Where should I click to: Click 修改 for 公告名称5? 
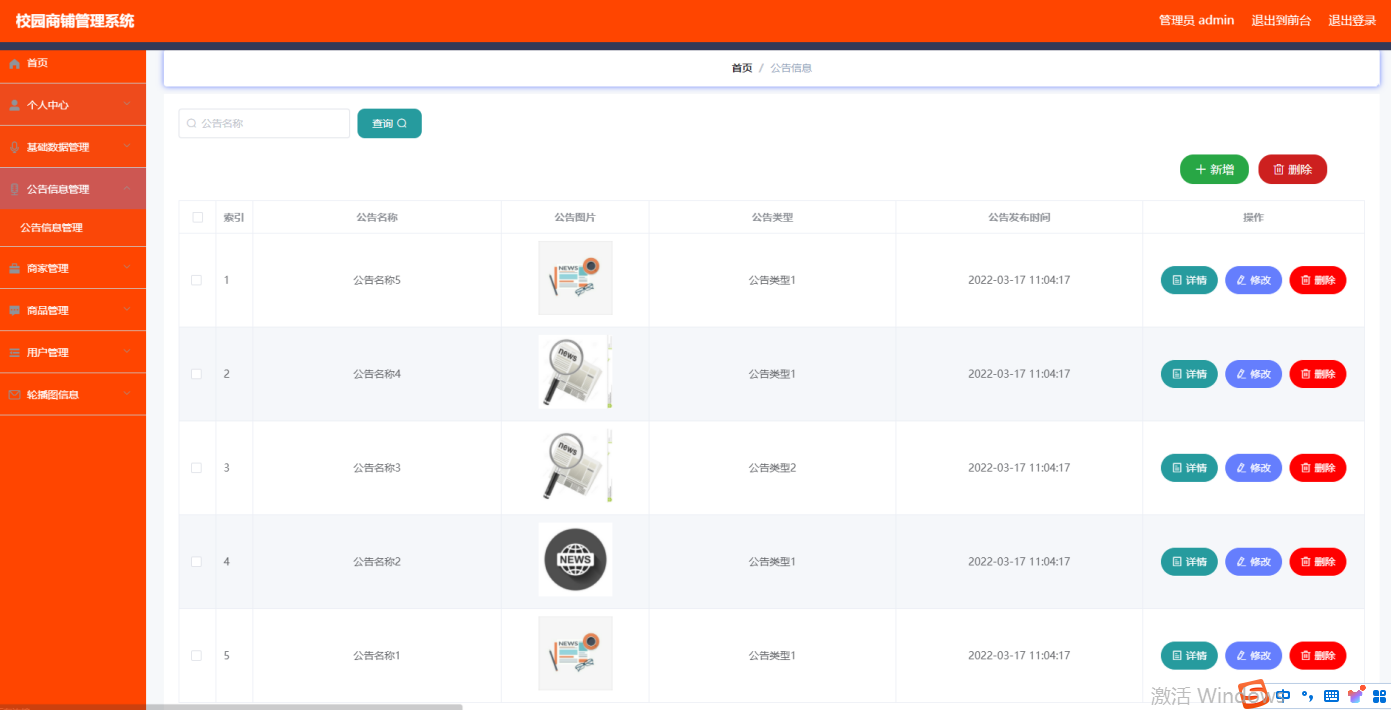(1253, 280)
